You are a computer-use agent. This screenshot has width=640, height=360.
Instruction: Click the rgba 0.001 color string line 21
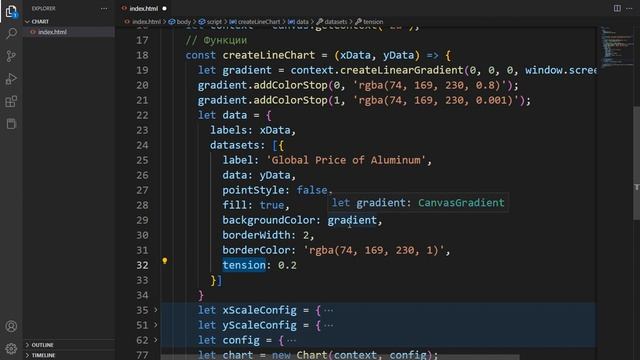click(436, 100)
